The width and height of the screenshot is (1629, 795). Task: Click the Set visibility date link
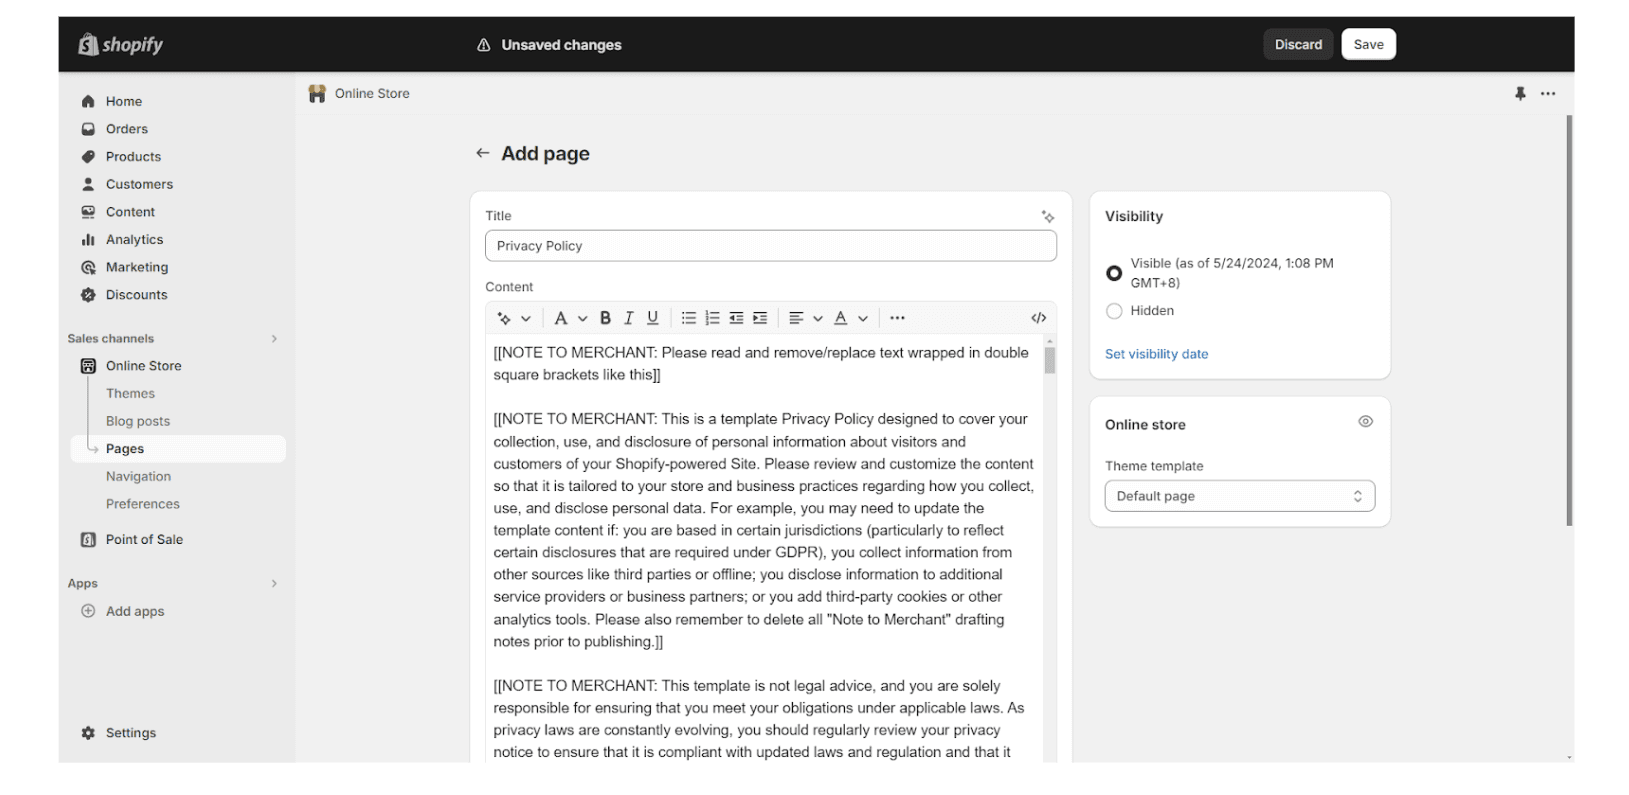(1156, 354)
